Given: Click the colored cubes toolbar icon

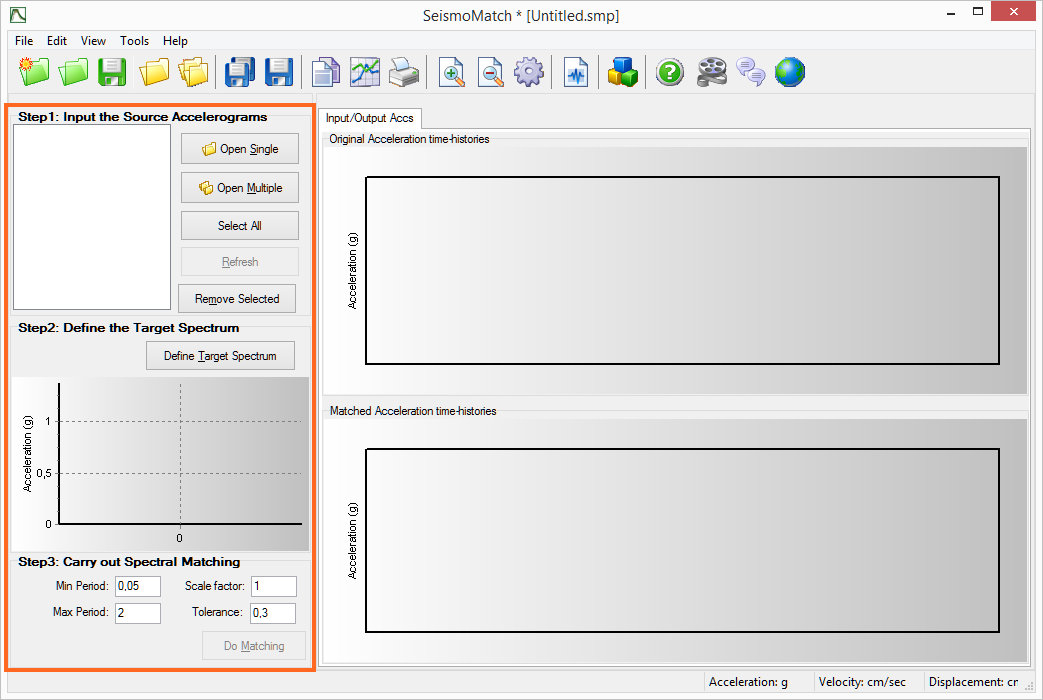Looking at the screenshot, I should (622, 72).
